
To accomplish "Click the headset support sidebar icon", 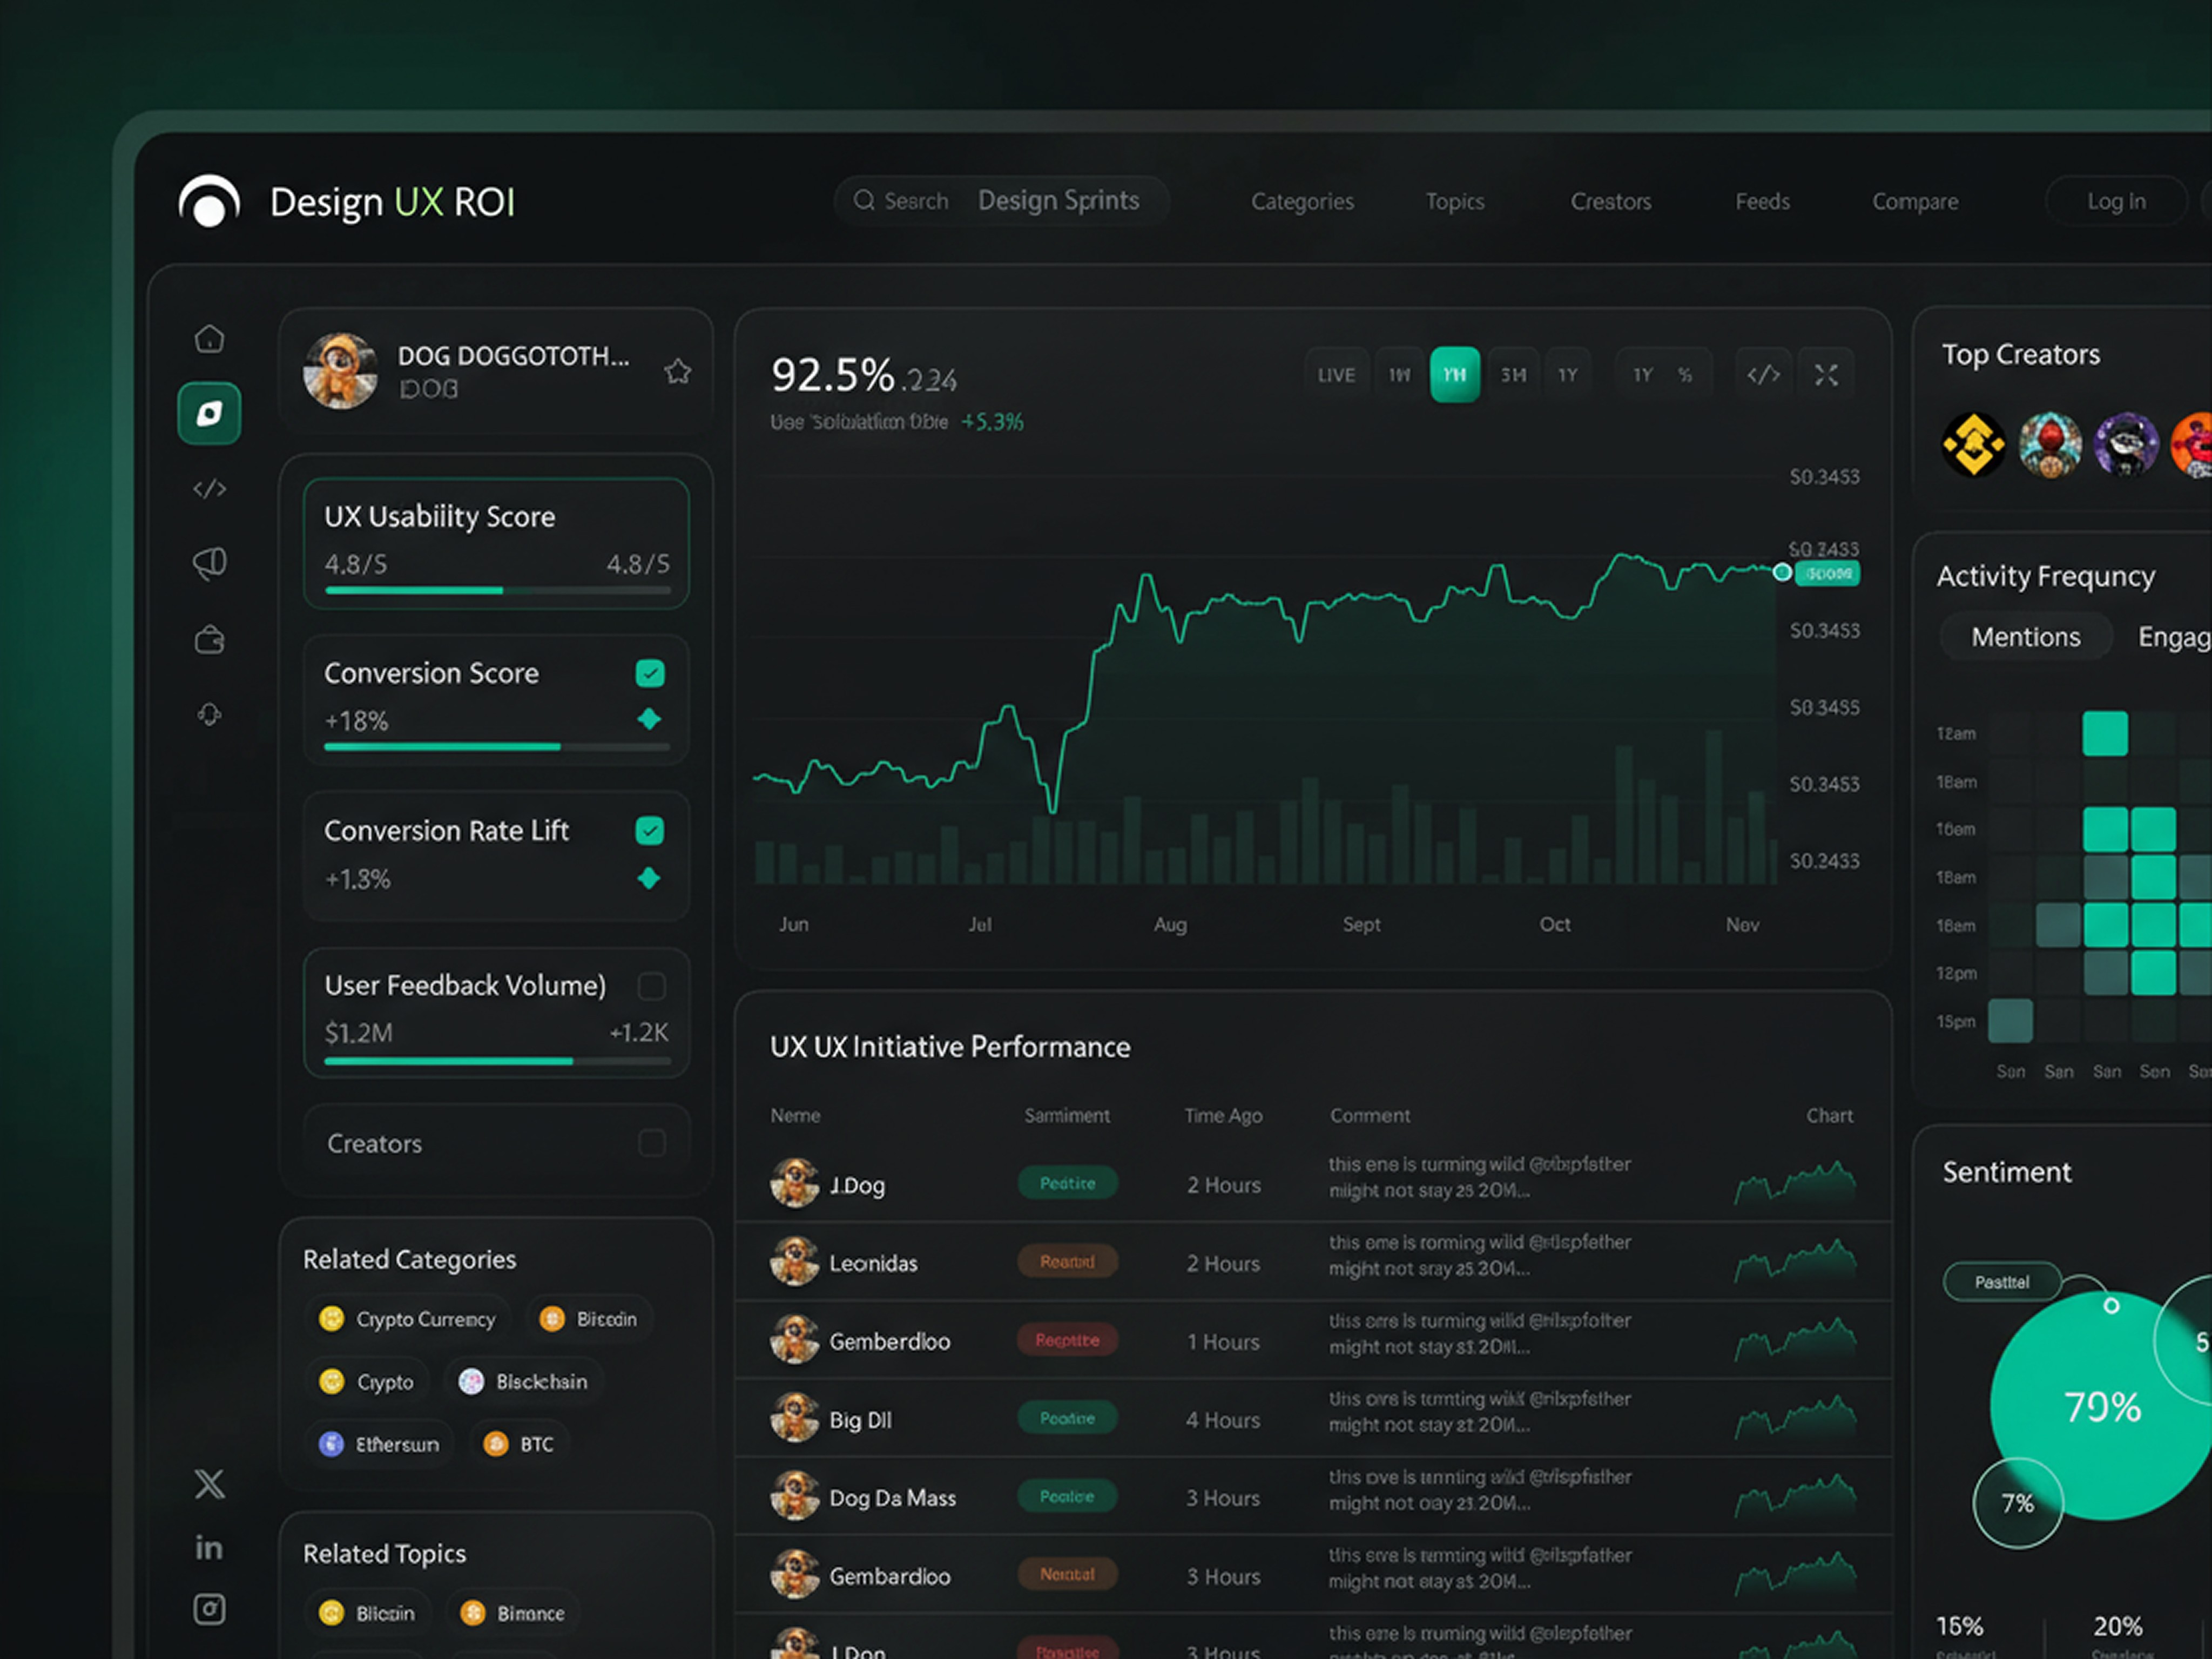I will 209,714.
